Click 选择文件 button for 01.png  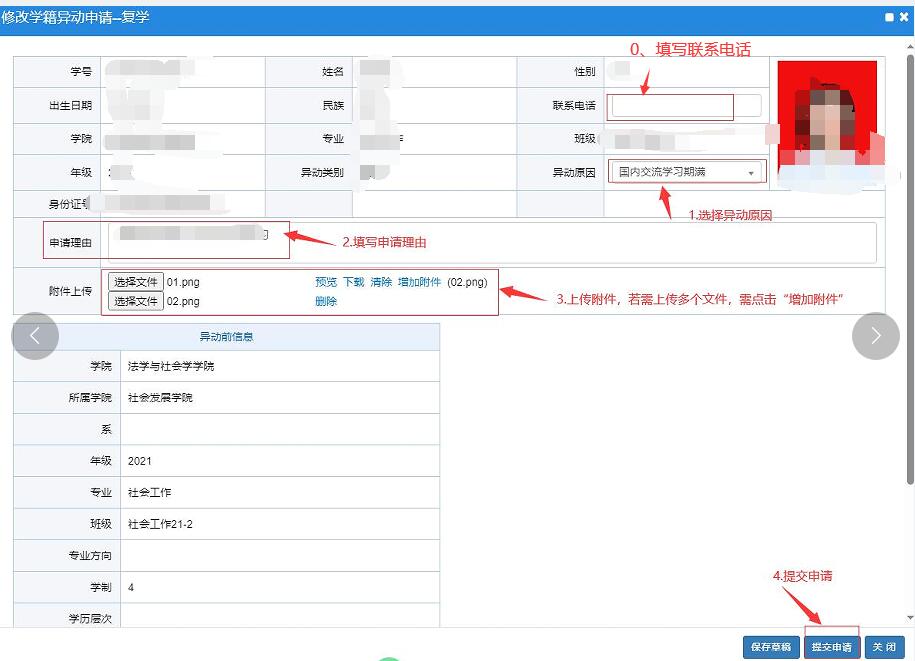point(135,282)
